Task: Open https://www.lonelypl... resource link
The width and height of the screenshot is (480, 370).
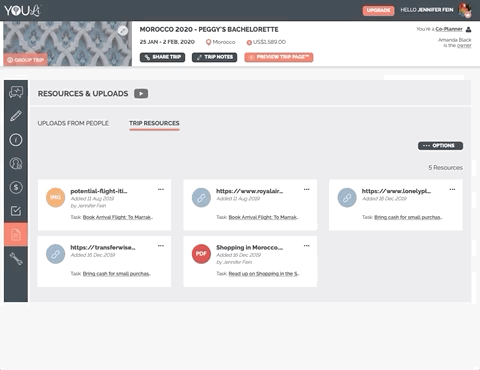Action: 396,191
